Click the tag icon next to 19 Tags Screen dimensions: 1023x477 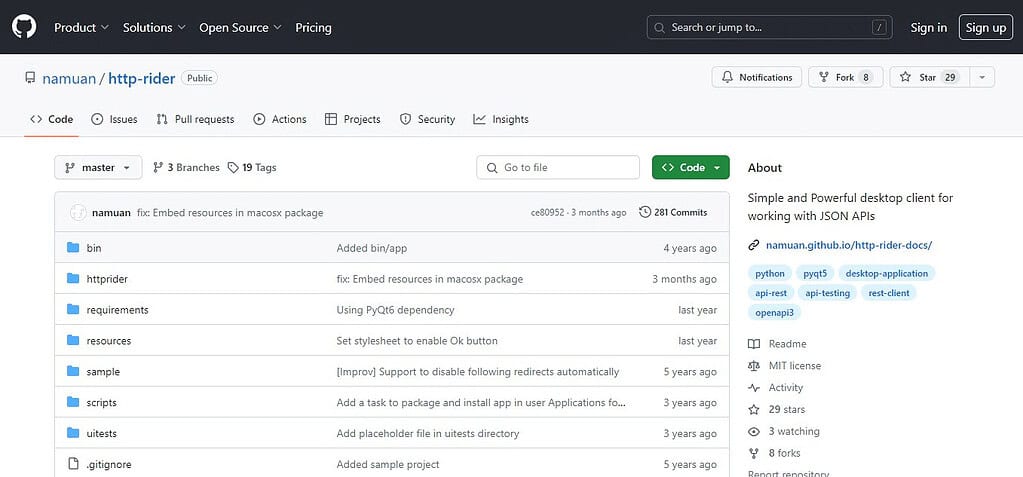(233, 168)
